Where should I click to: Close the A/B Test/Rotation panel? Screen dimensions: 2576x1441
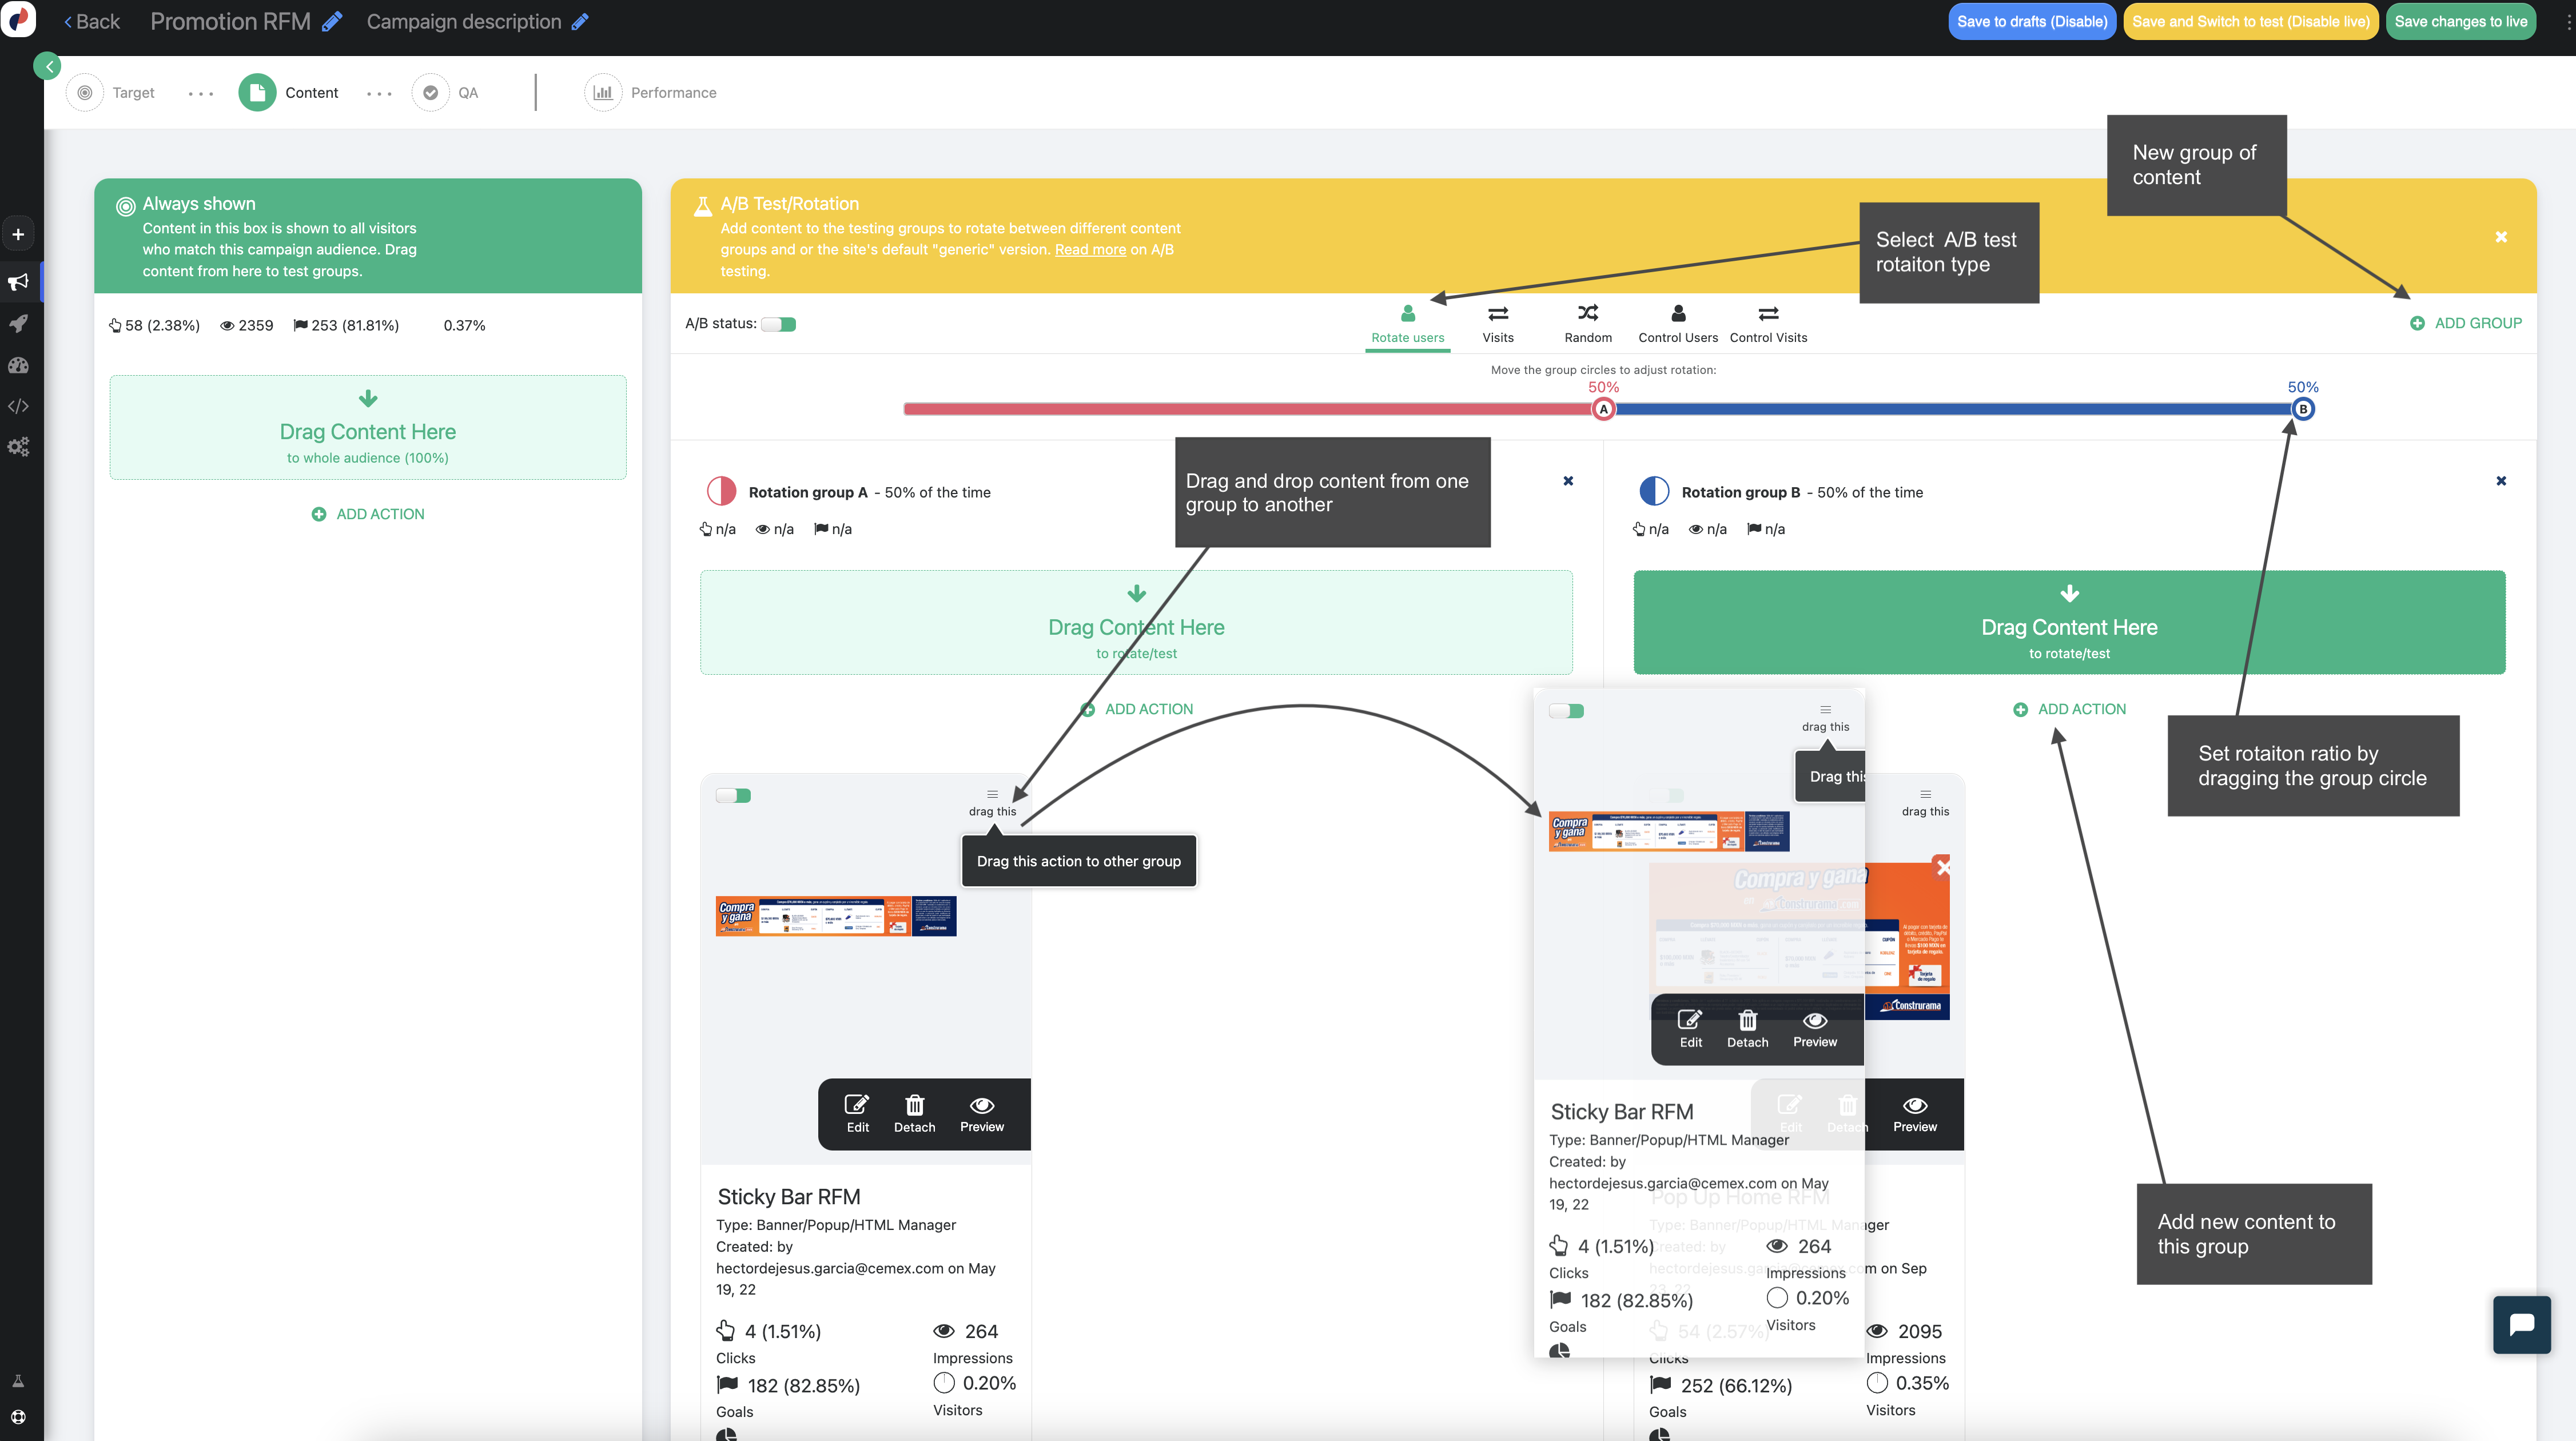tap(2501, 237)
